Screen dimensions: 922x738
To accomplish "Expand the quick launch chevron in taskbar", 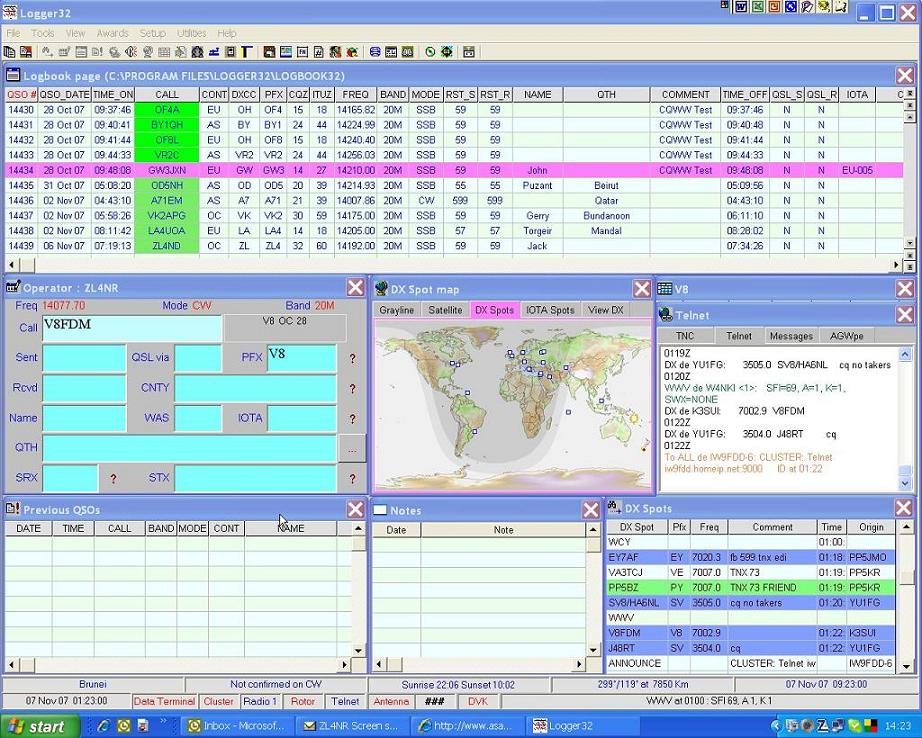I will click(x=163, y=721).
